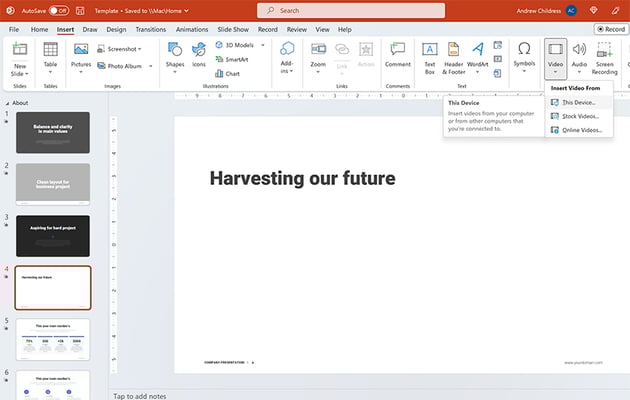630x400 pixels.
Task: Choose This Device from video menu
Action: click(578, 102)
